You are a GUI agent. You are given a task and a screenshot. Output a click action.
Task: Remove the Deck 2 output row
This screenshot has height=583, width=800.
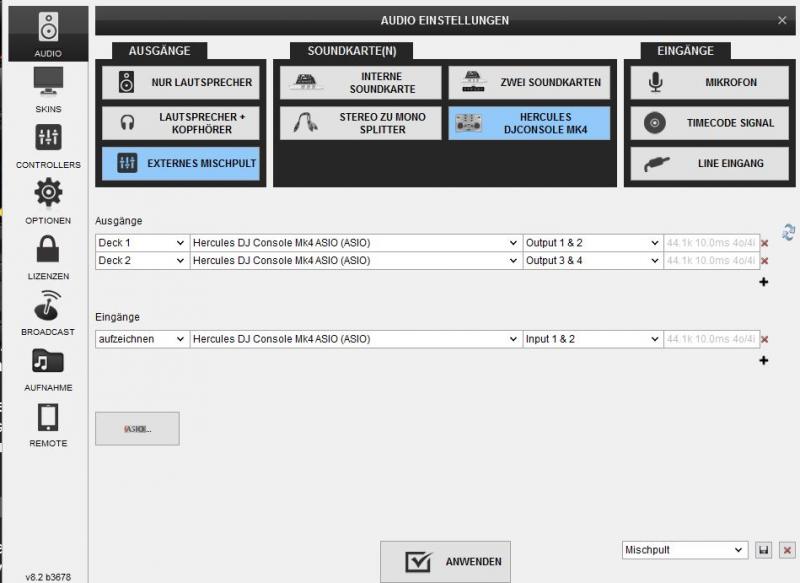click(764, 261)
